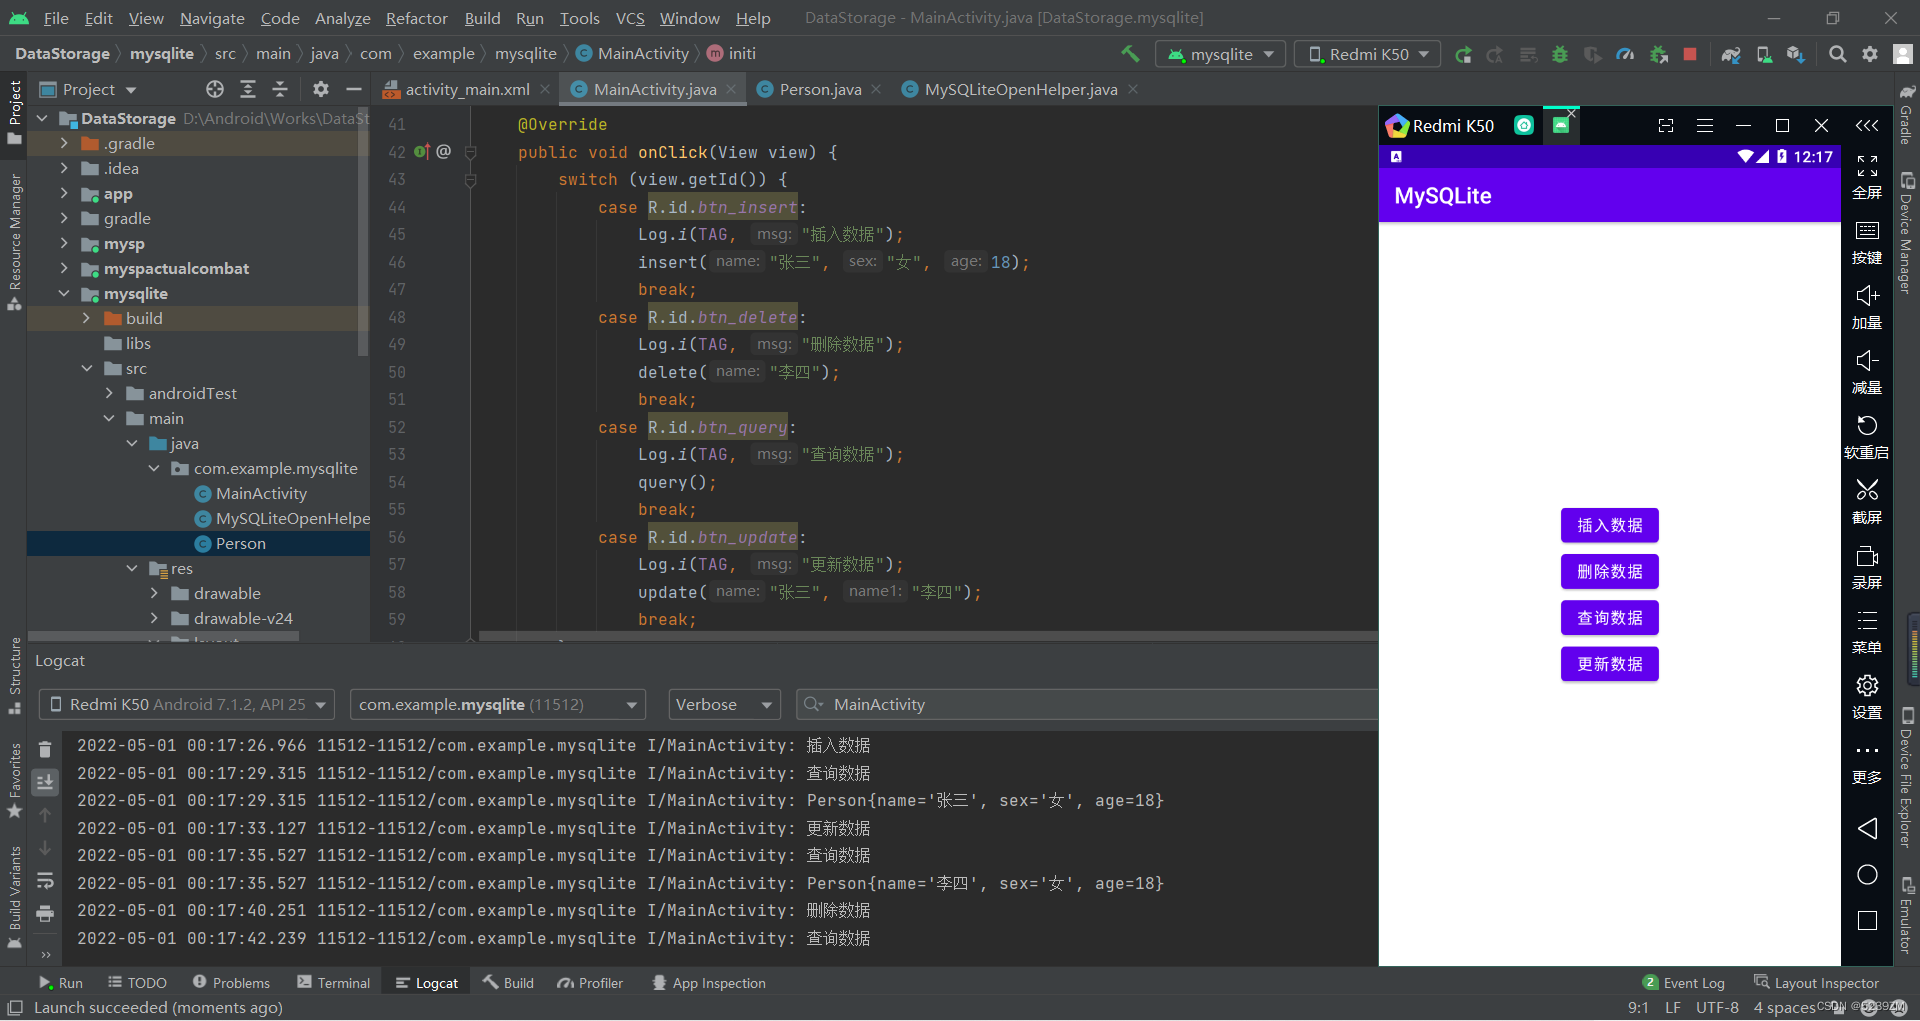Expand the androidTest folder

pos(110,394)
